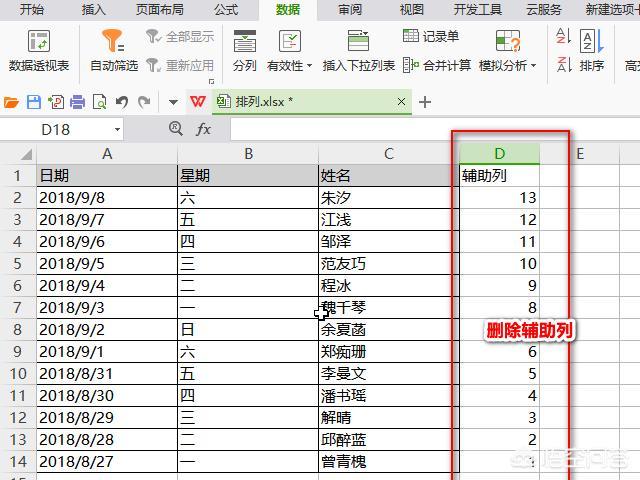The image size is (640, 480).
Task: Click the WPS red W home icon
Action: click(x=198, y=101)
